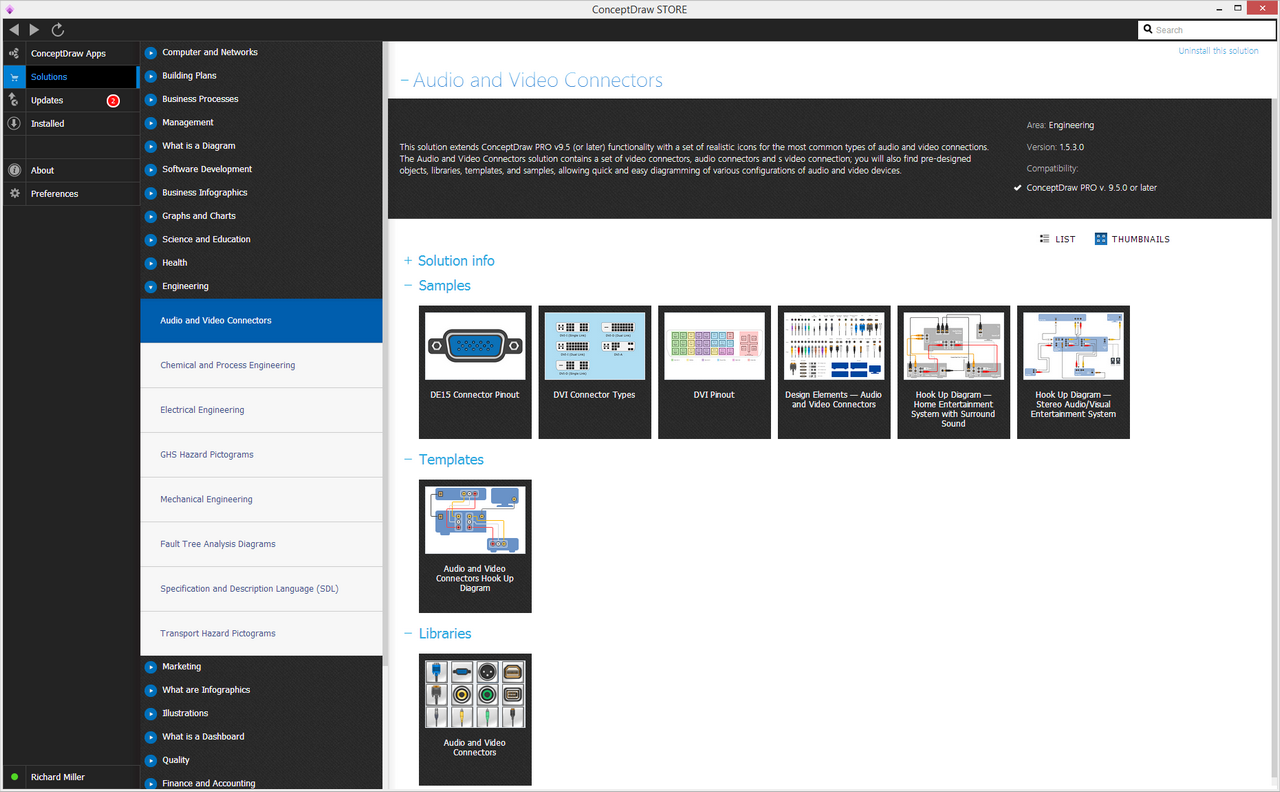Expand the Computer and Networks category
The height and width of the screenshot is (792, 1280).
[151, 52]
